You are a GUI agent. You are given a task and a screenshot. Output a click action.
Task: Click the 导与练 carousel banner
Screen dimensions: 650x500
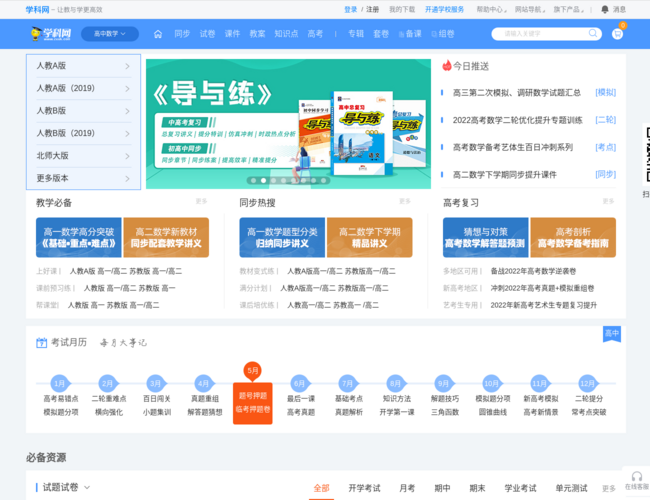coord(288,124)
